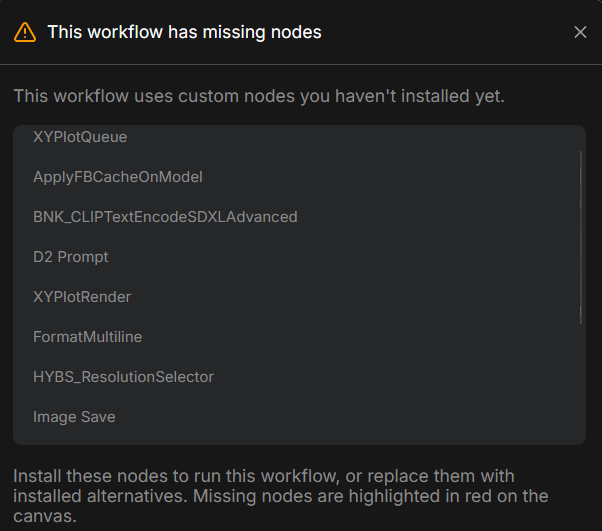This screenshot has height=531, width=602.
Task: Click the 'This workflow has missing nodes' title
Action: pyautogui.click(x=184, y=32)
